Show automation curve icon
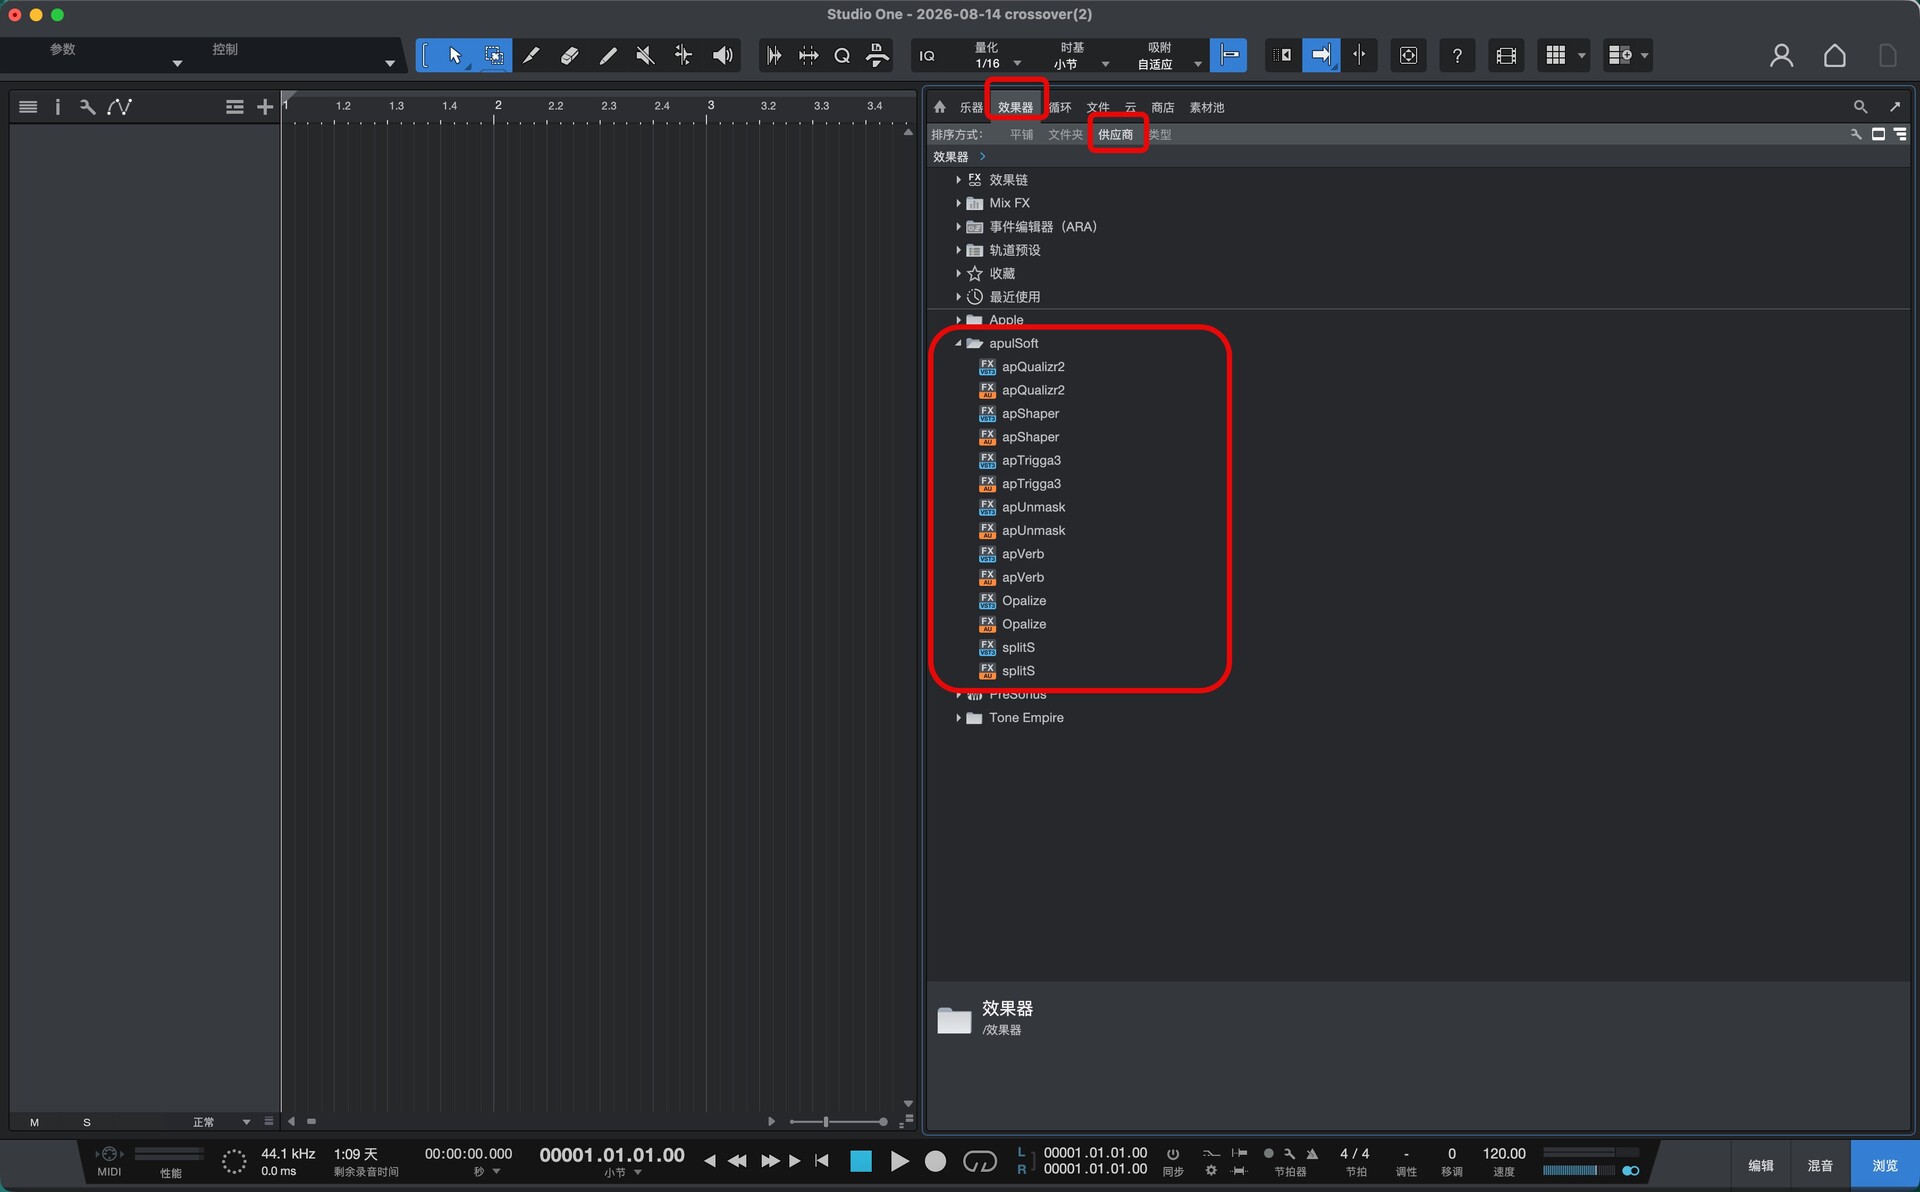Image resolution: width=1920 pixels, height=1192 pixels. (120, 107)
